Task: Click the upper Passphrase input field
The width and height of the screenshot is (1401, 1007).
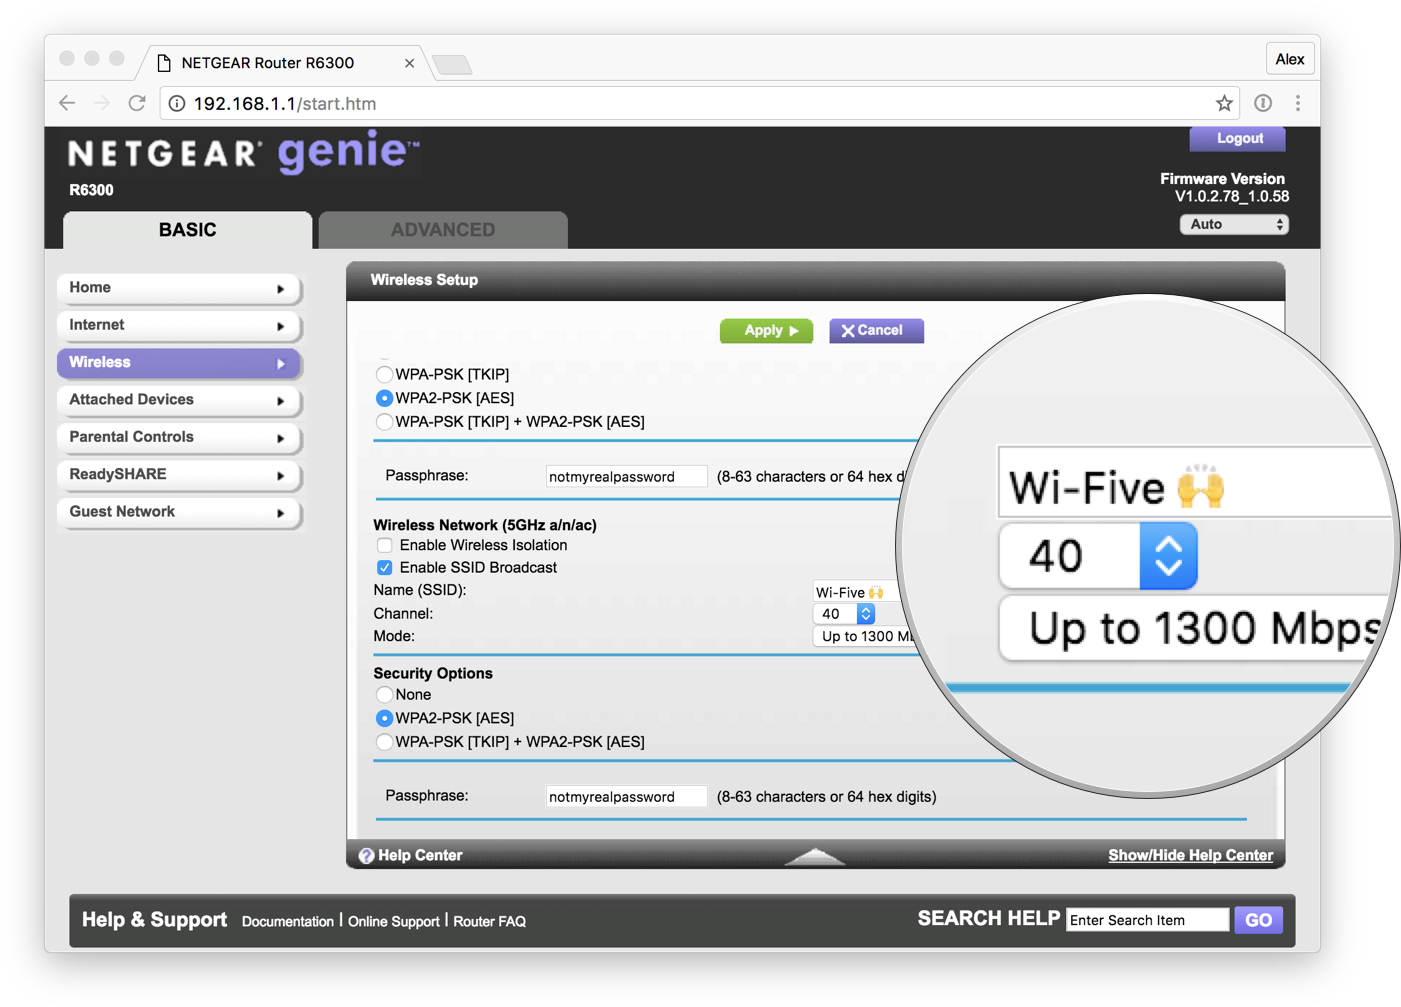Action: point(626,477)
